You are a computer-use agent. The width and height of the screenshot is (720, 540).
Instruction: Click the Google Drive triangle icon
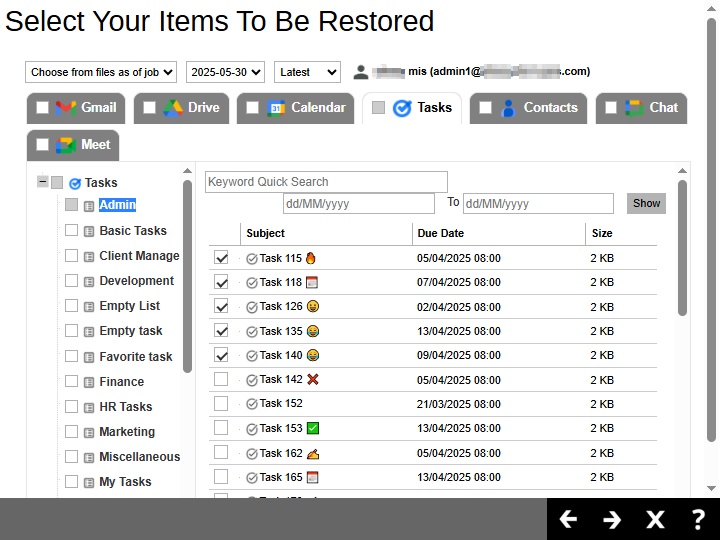[173, 108]
